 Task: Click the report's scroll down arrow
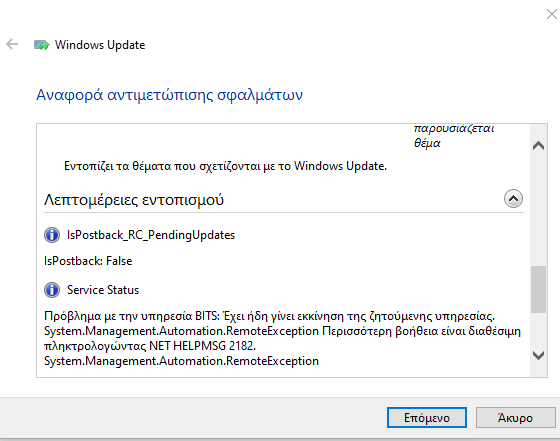tap(538, 355)
